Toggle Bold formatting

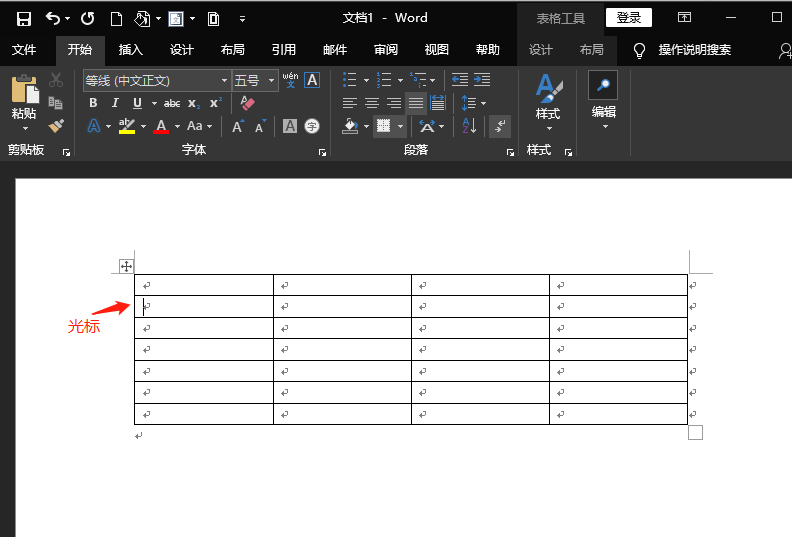click(x=93, y=103)
